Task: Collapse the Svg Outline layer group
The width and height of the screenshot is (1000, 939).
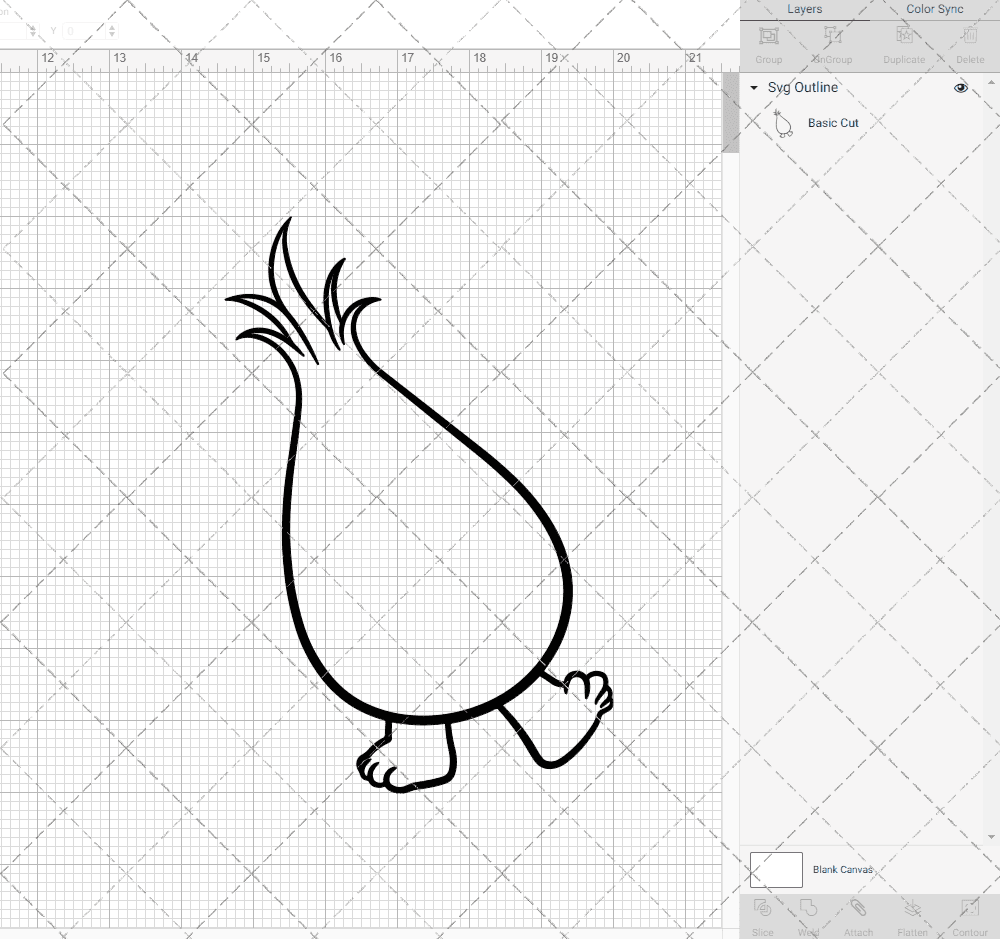Action: tap(753, 87)
